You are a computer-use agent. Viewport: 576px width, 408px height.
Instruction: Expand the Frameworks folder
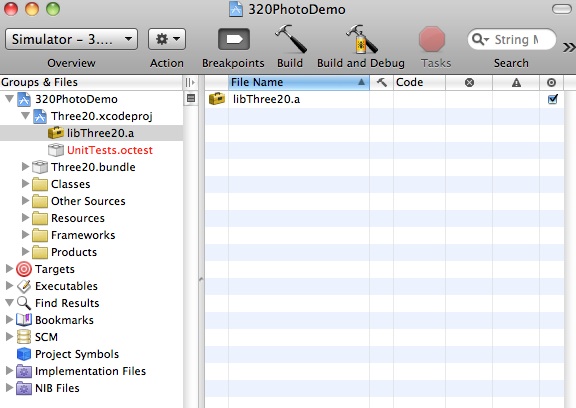pyautogui.click(x=25, y=234)
